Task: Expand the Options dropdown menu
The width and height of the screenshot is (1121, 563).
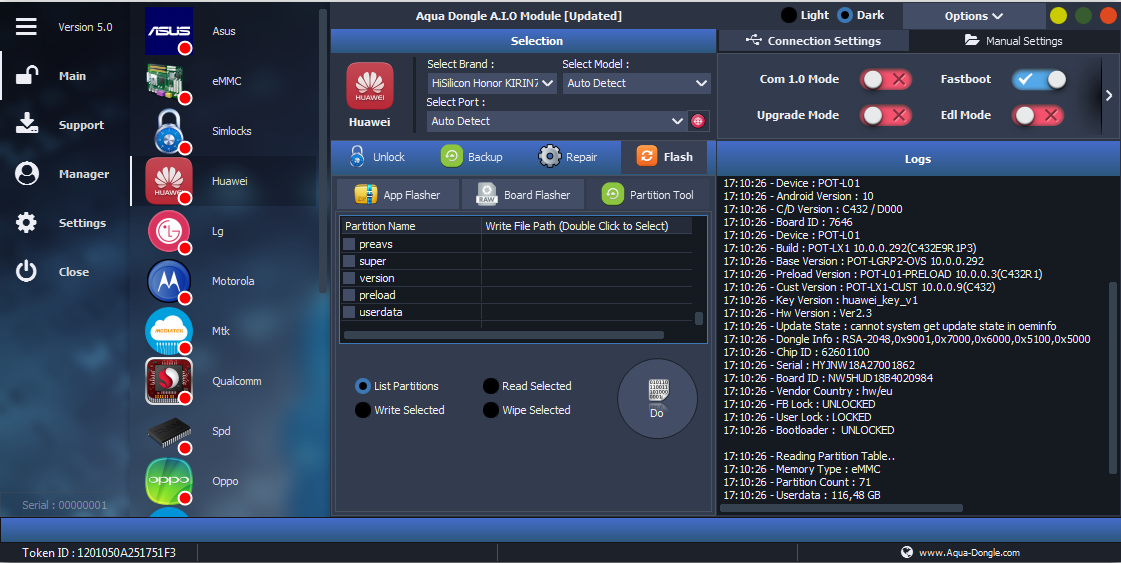Action: [973, 16]
